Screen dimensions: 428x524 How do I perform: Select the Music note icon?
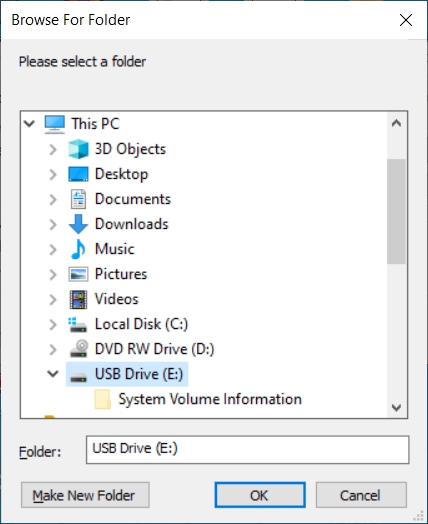click(78, 249)
